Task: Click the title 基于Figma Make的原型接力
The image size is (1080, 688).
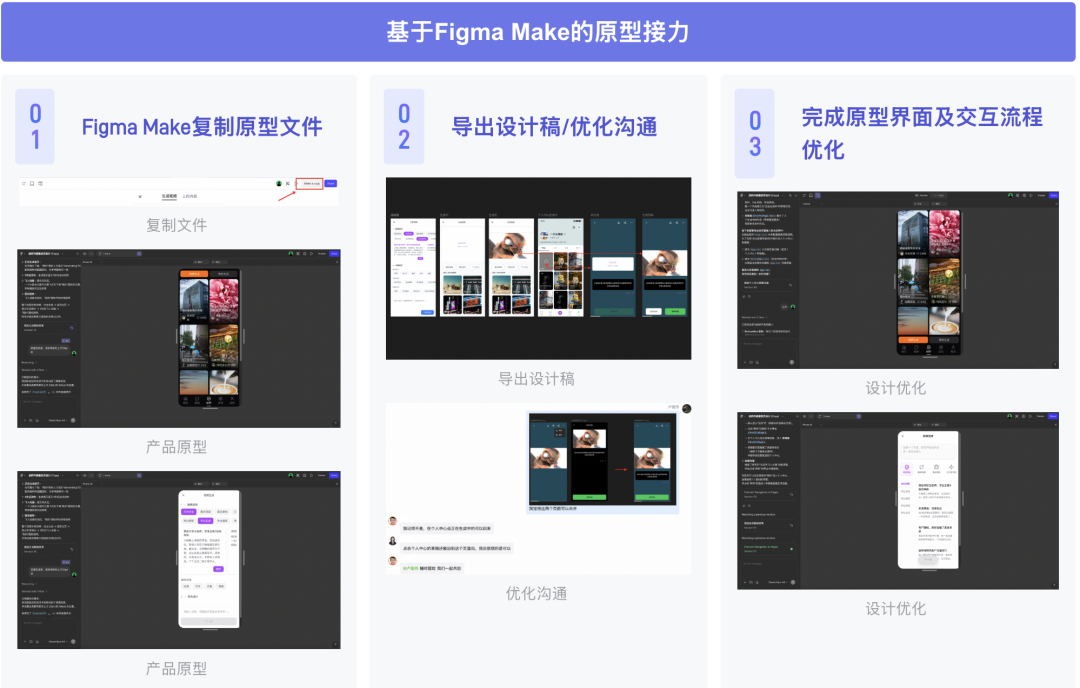Action: coord(538,32)
